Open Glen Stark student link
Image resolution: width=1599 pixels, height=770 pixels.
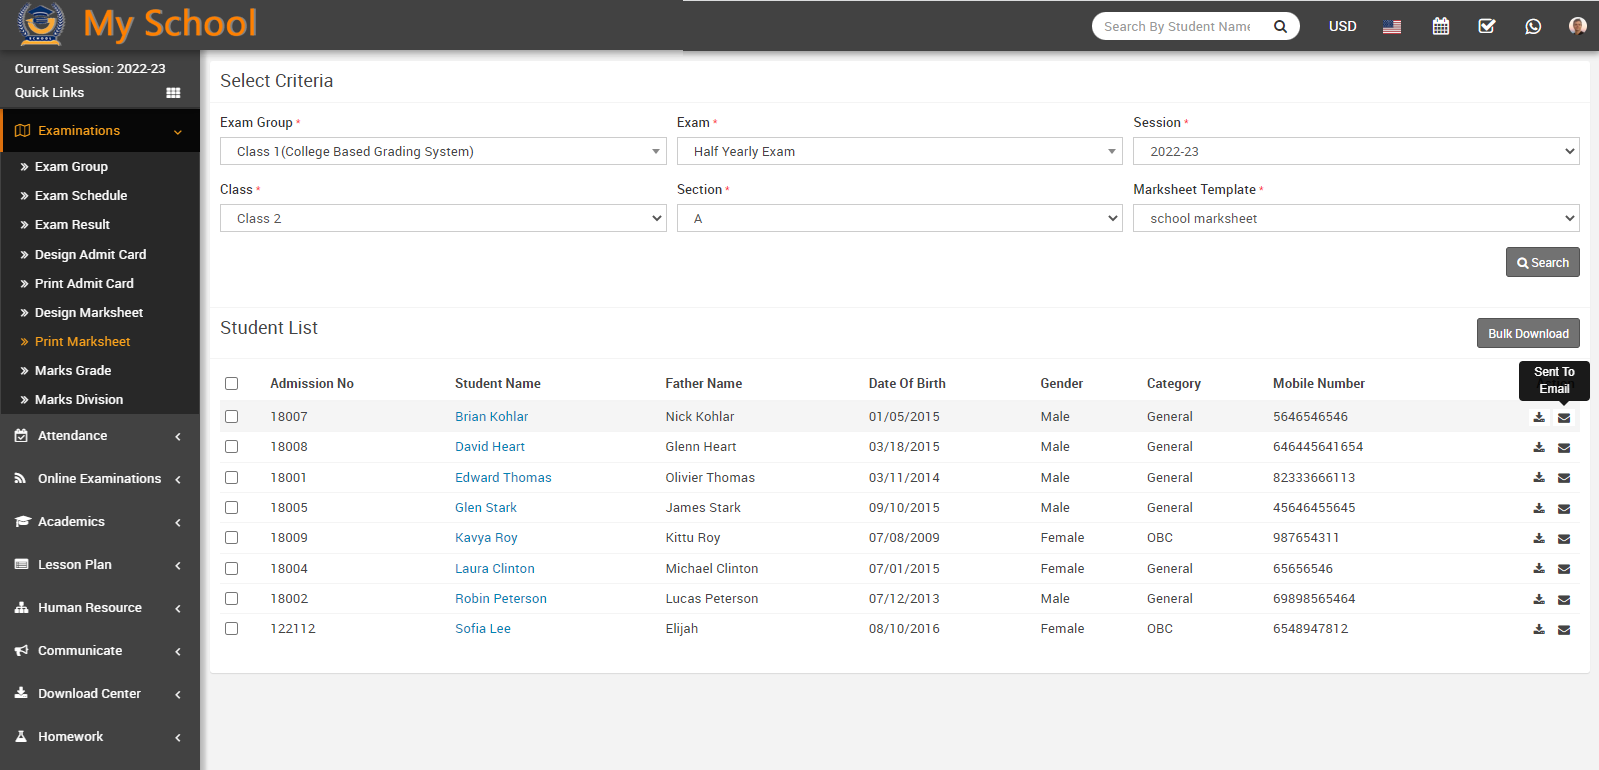coord(486,508)
